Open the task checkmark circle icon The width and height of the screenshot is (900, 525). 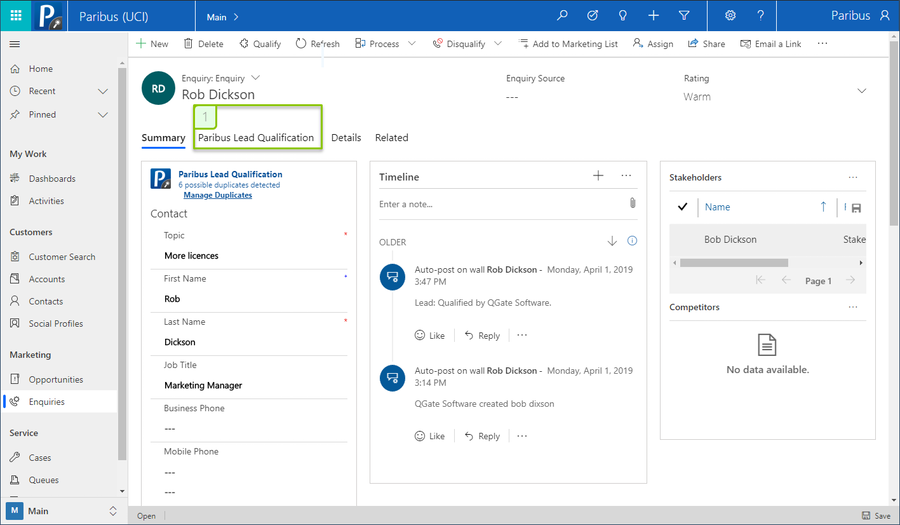click(x=592, y=15)
